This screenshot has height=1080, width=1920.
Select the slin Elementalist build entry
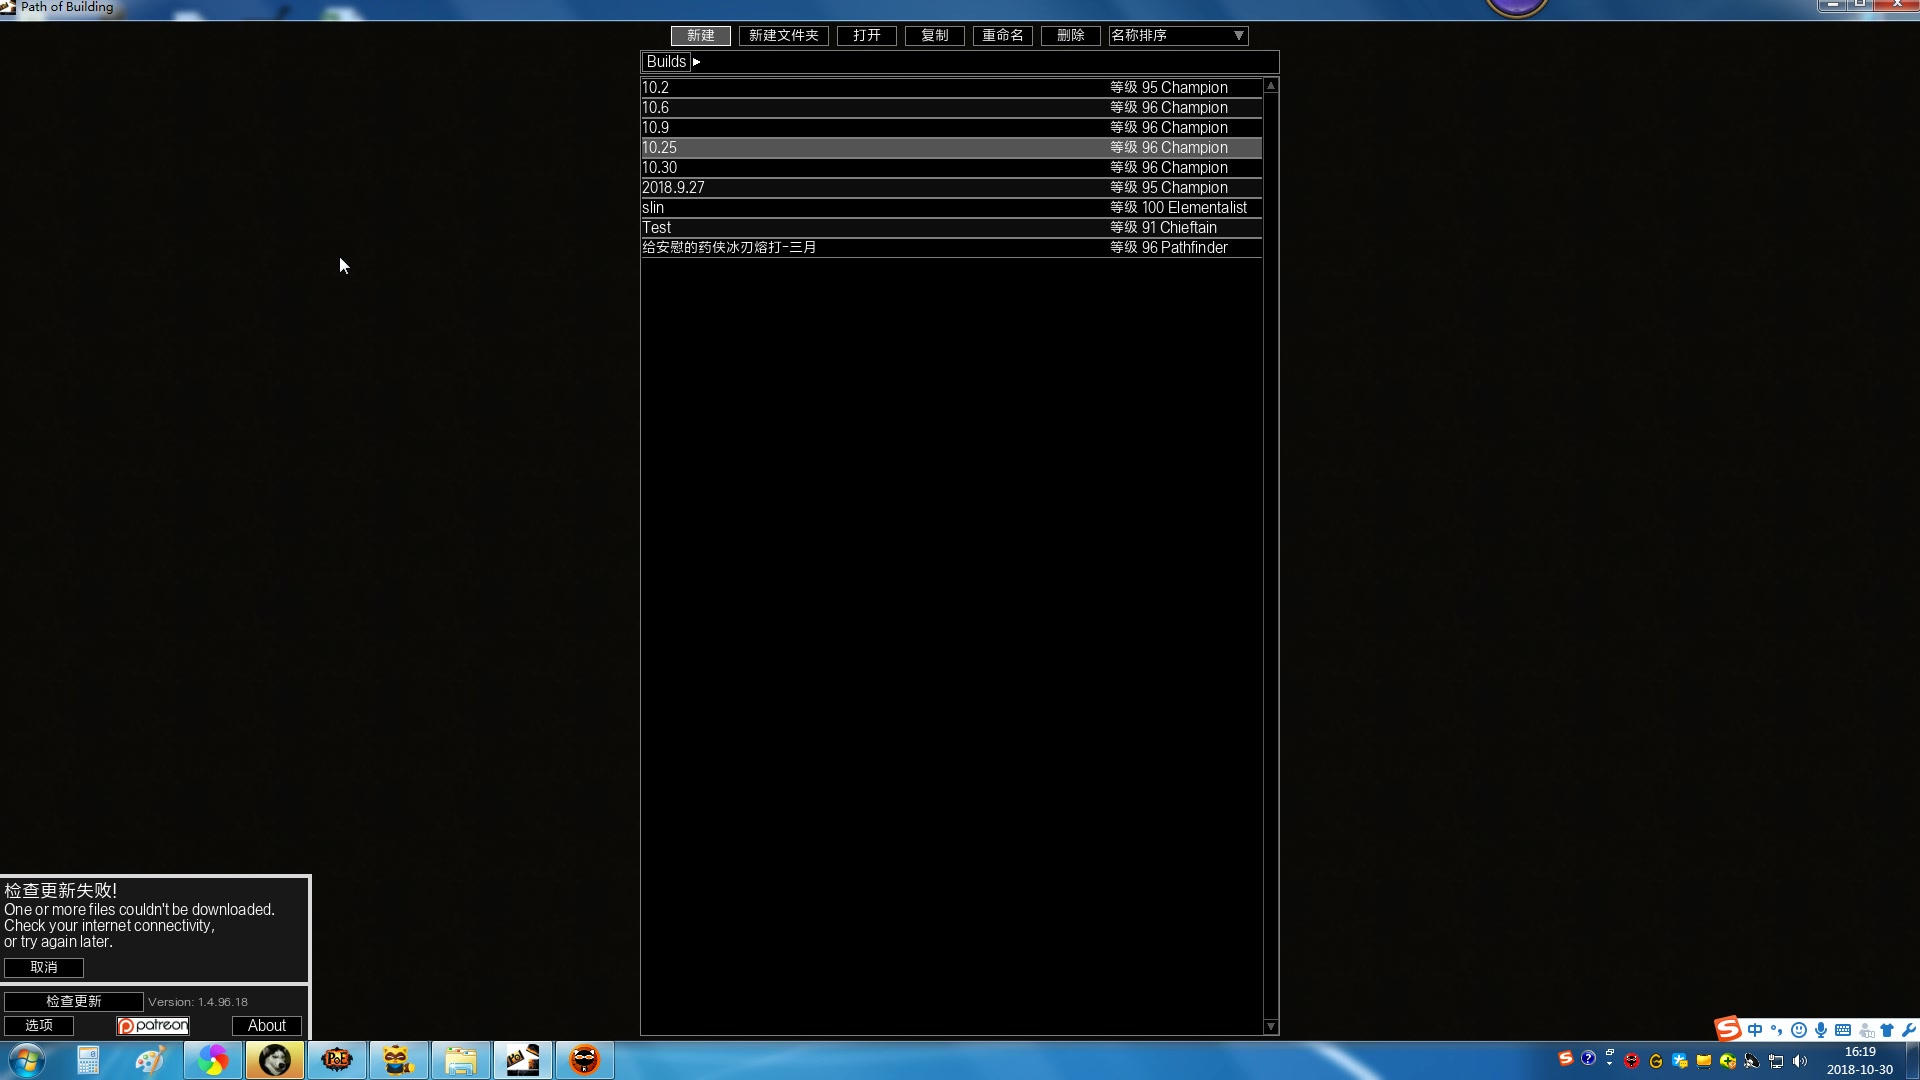click(x=950, y=207)
